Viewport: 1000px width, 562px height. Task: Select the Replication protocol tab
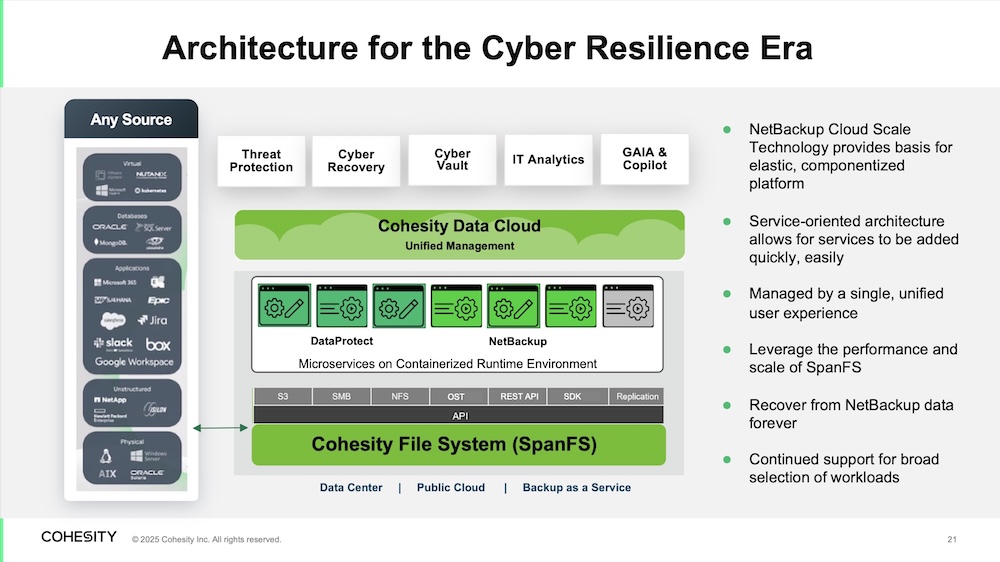tap(636, 396)
